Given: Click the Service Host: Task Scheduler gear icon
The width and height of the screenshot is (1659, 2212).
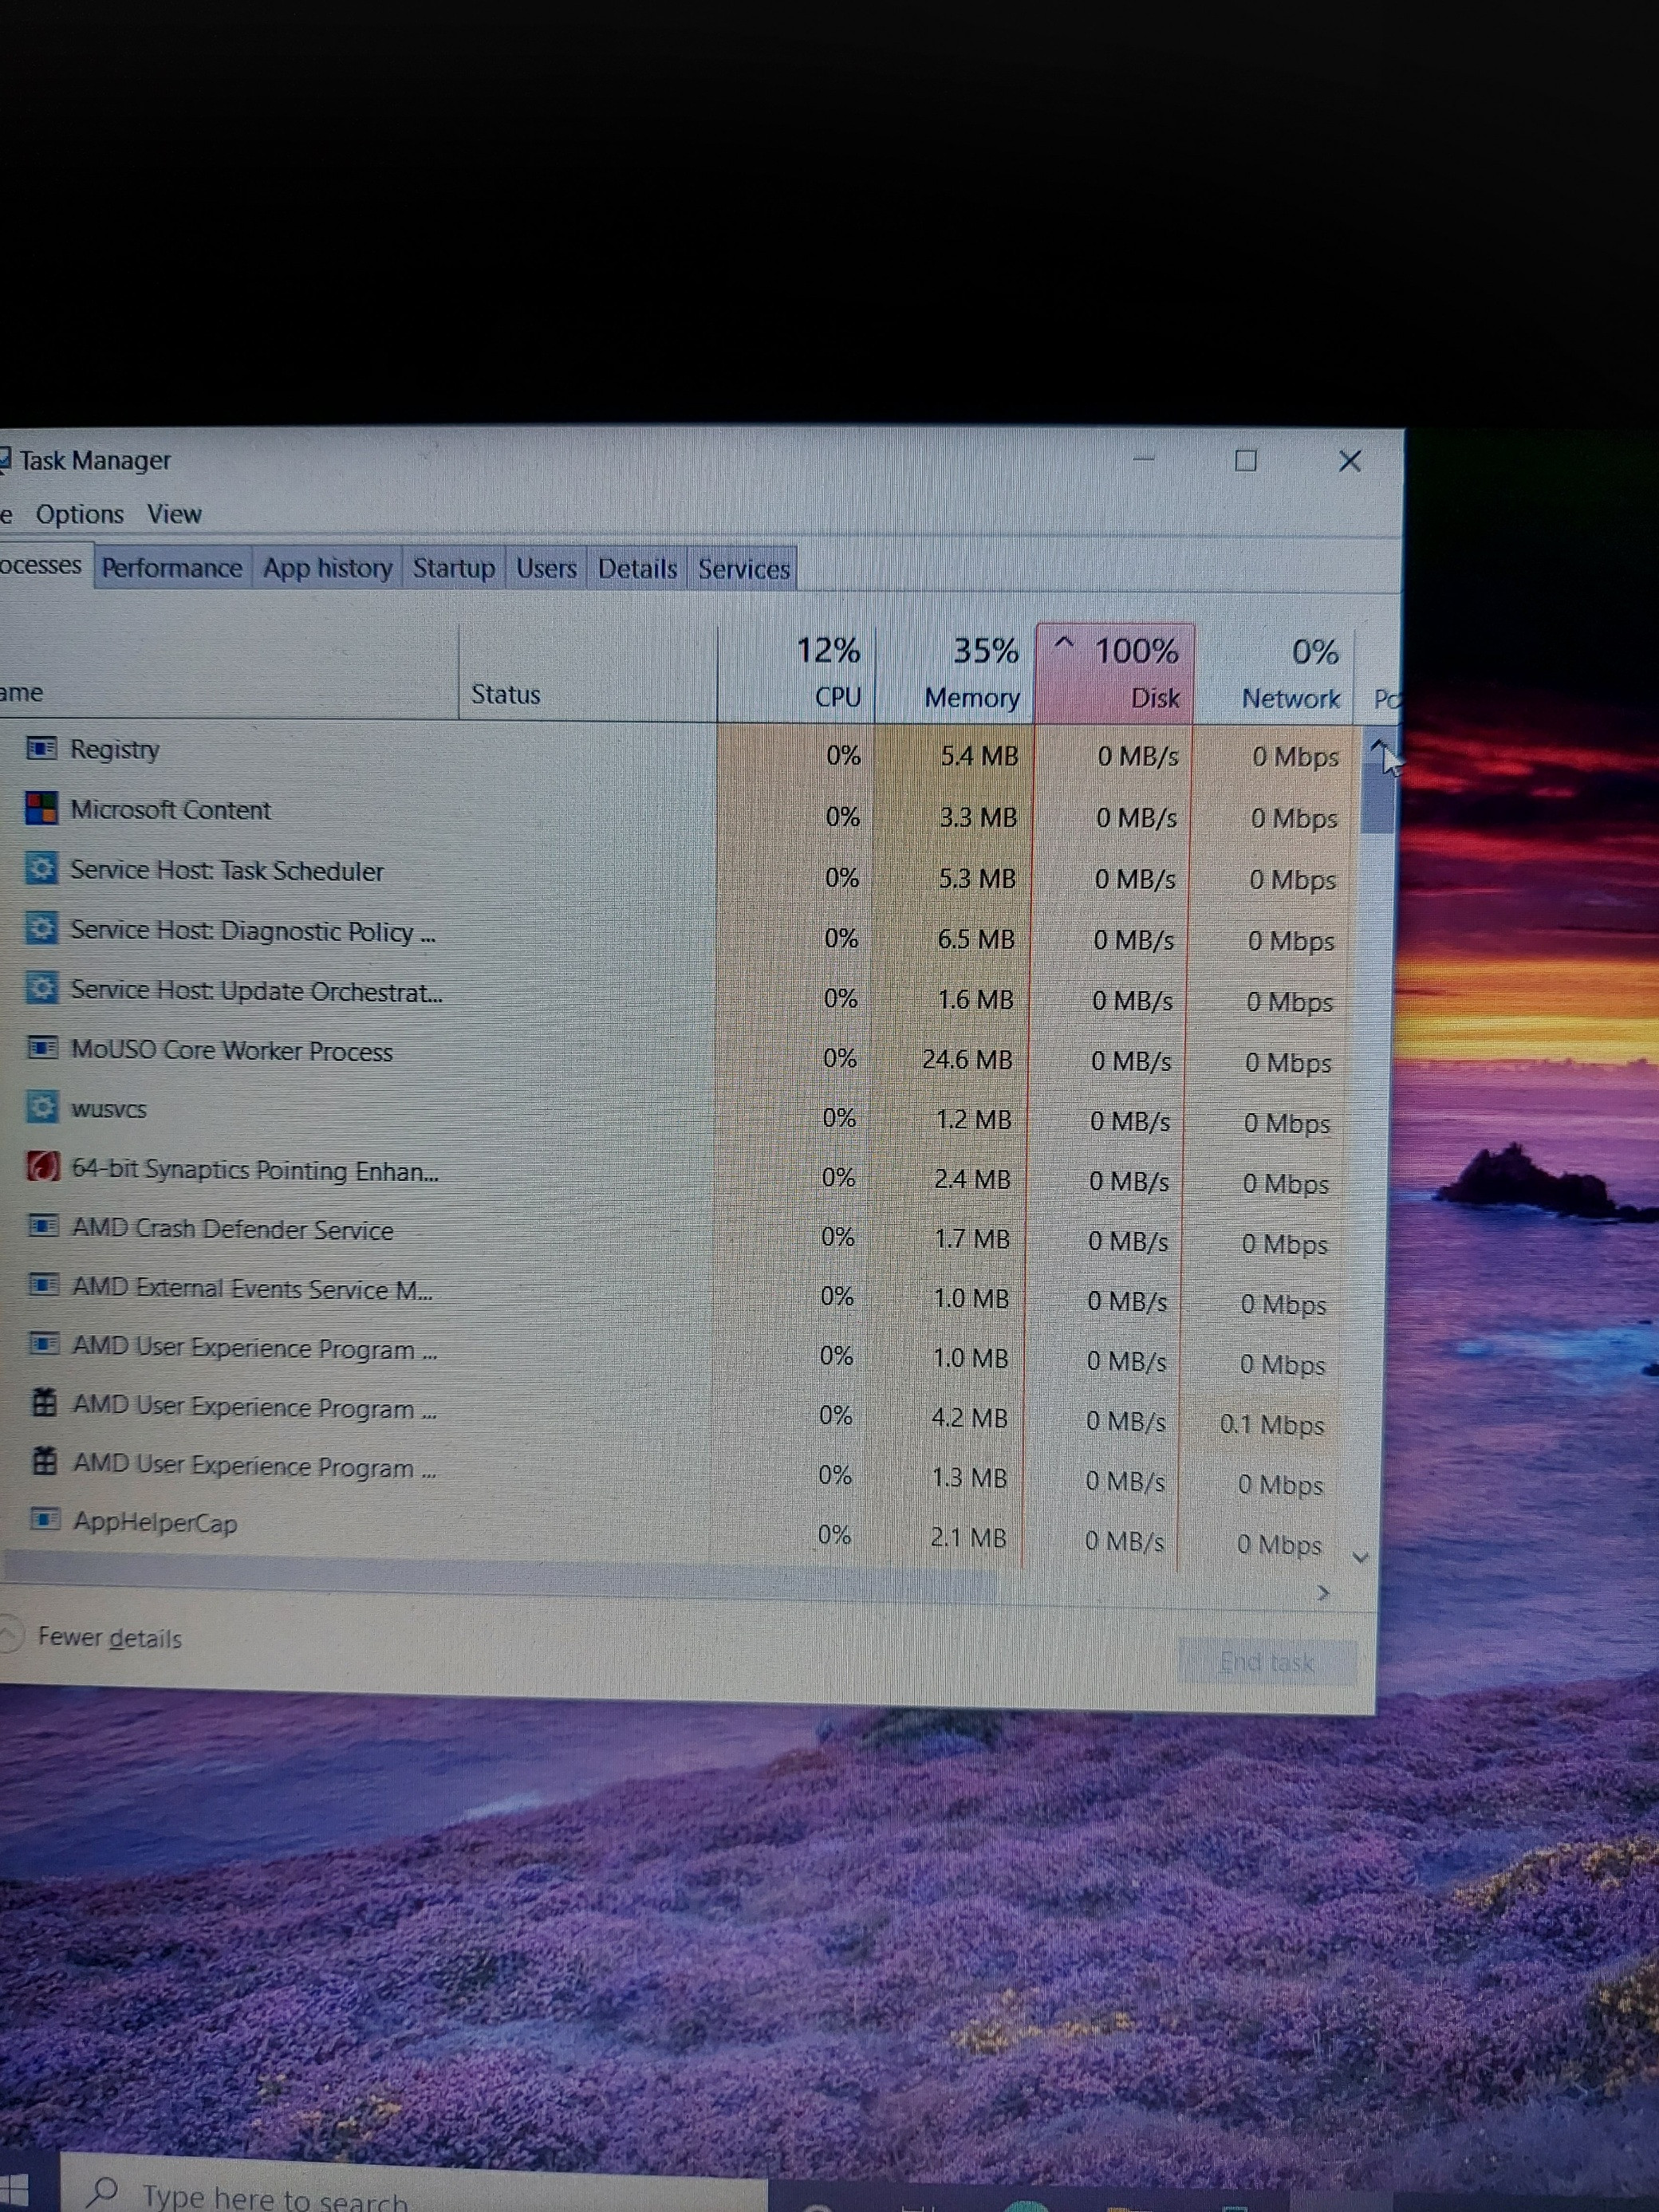Looking at the screenshot, I should 41,868.
